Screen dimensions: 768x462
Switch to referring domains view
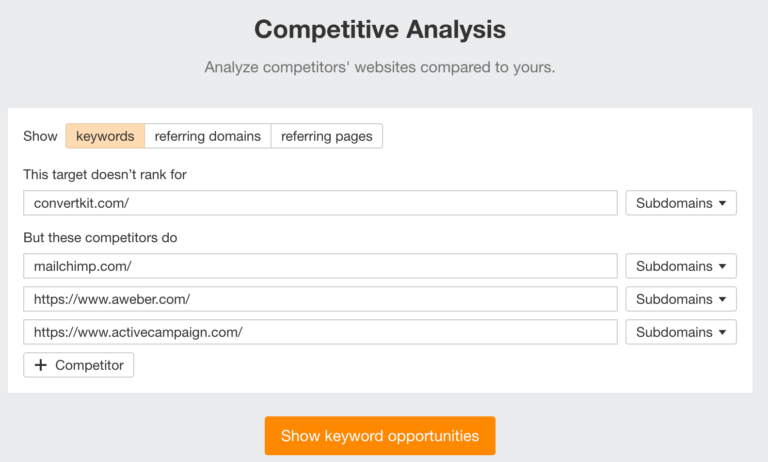pos(208,136)
